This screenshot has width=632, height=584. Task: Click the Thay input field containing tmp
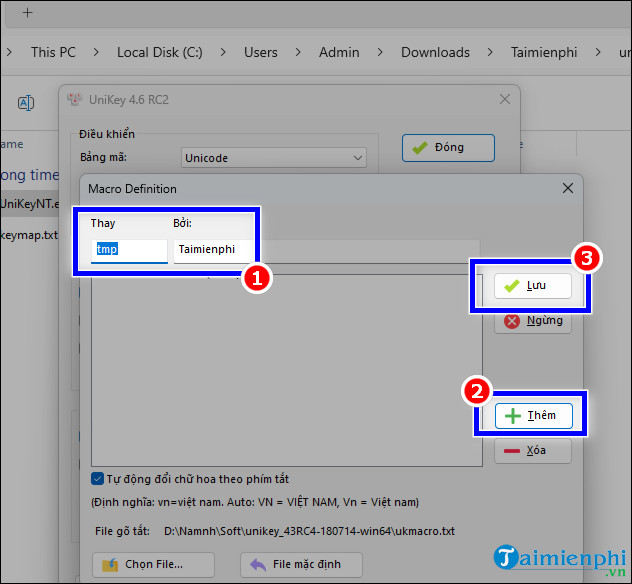(129, 250)
